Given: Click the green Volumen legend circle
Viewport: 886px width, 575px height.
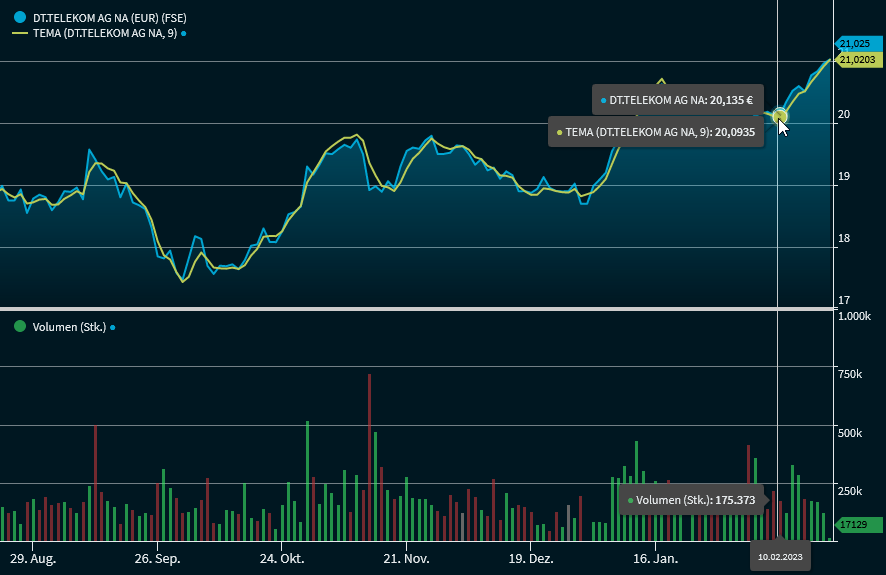Looking at the screenshot, I should pos(19,326).
